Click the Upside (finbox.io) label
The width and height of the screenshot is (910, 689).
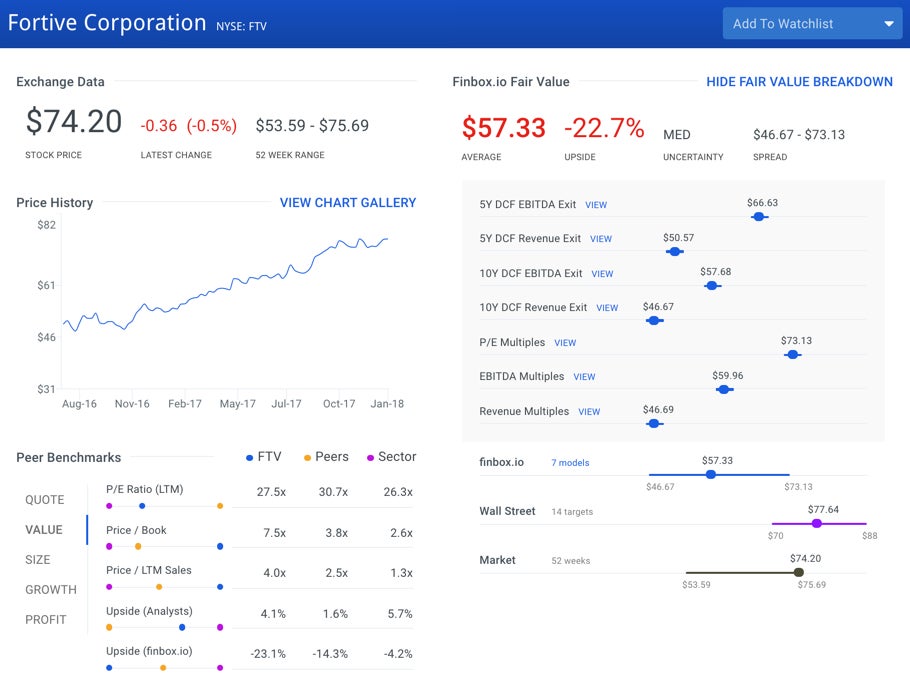coord(149,651)
